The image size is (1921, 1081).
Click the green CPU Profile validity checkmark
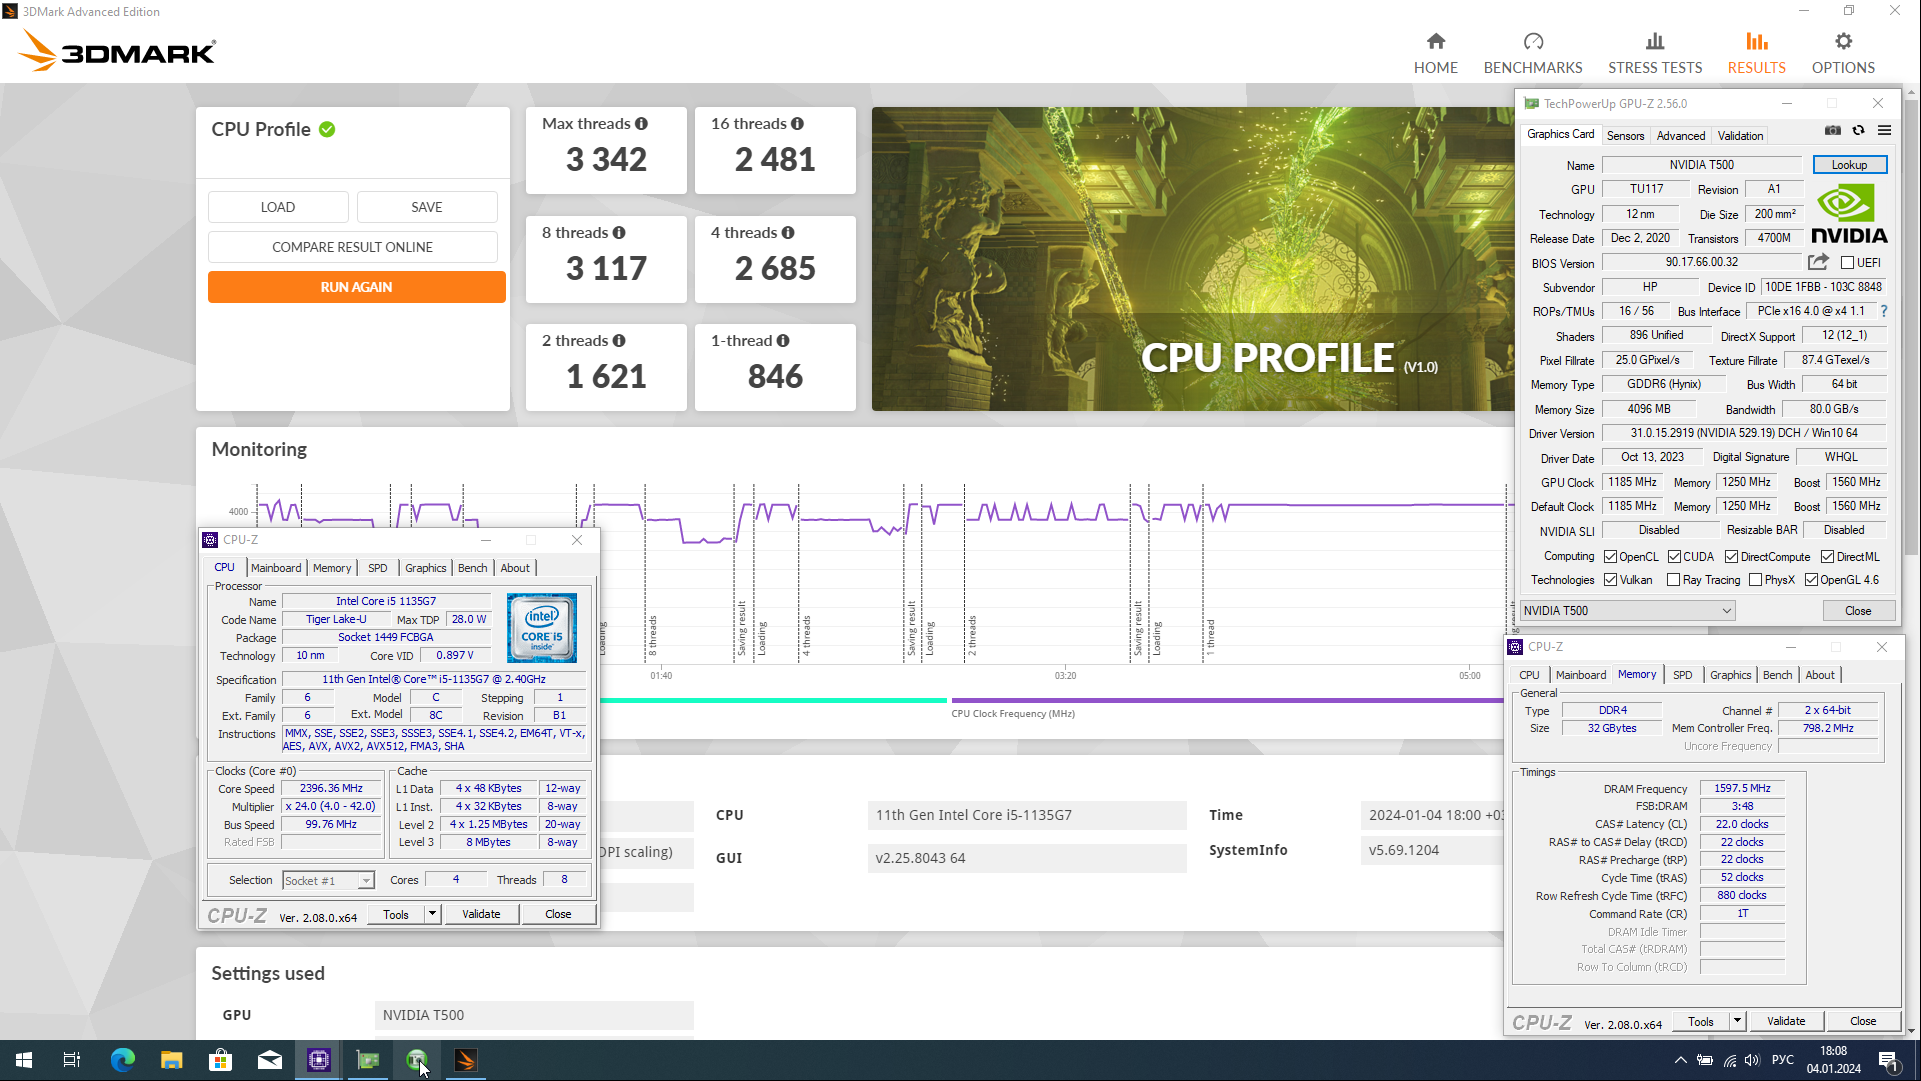327,130
